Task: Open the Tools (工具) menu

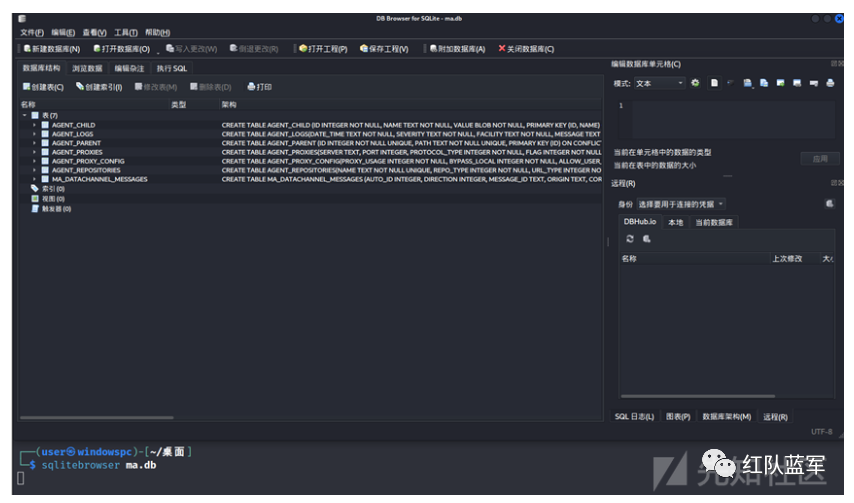Action: [x=126, y=33]
